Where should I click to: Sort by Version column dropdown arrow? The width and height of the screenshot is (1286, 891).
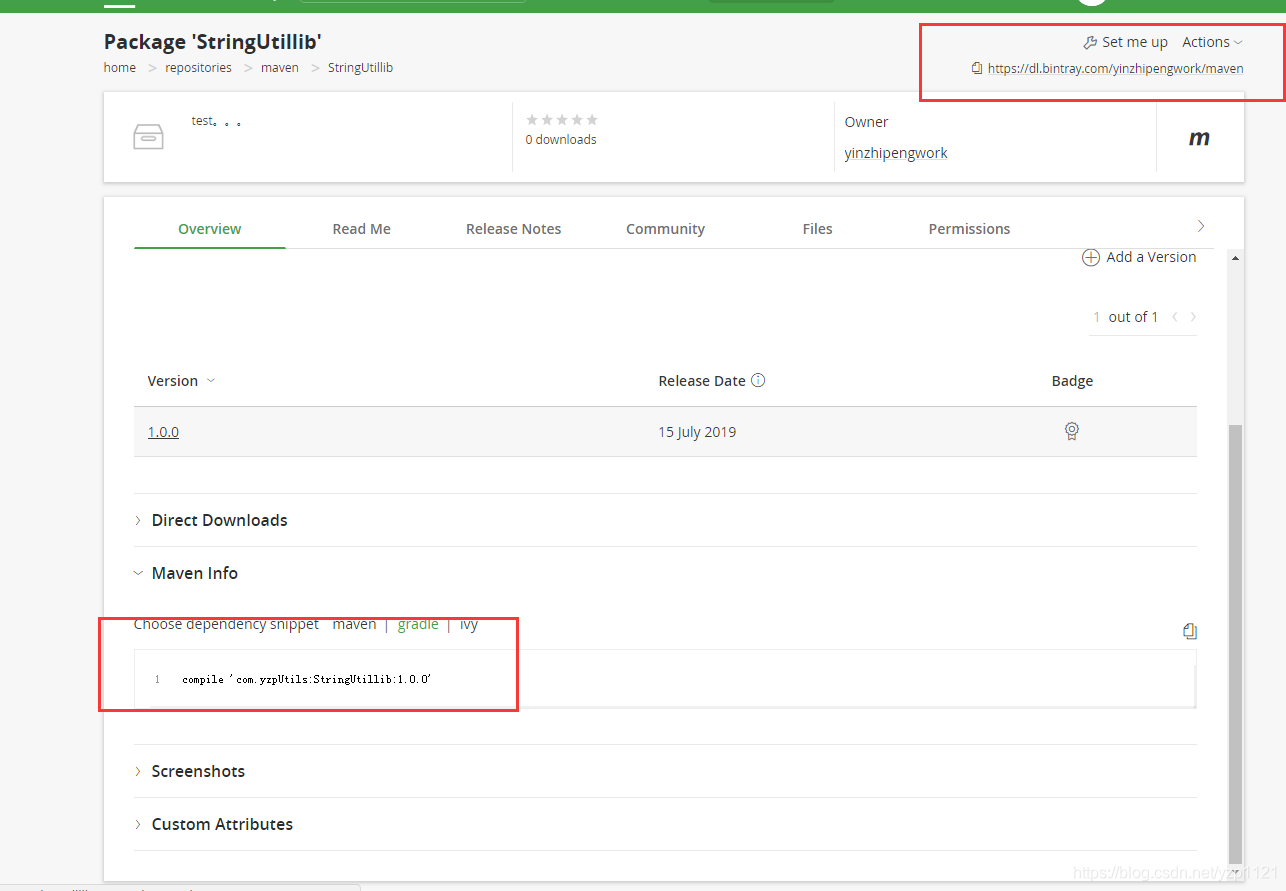pyautogui.click(x=211, y=381)
